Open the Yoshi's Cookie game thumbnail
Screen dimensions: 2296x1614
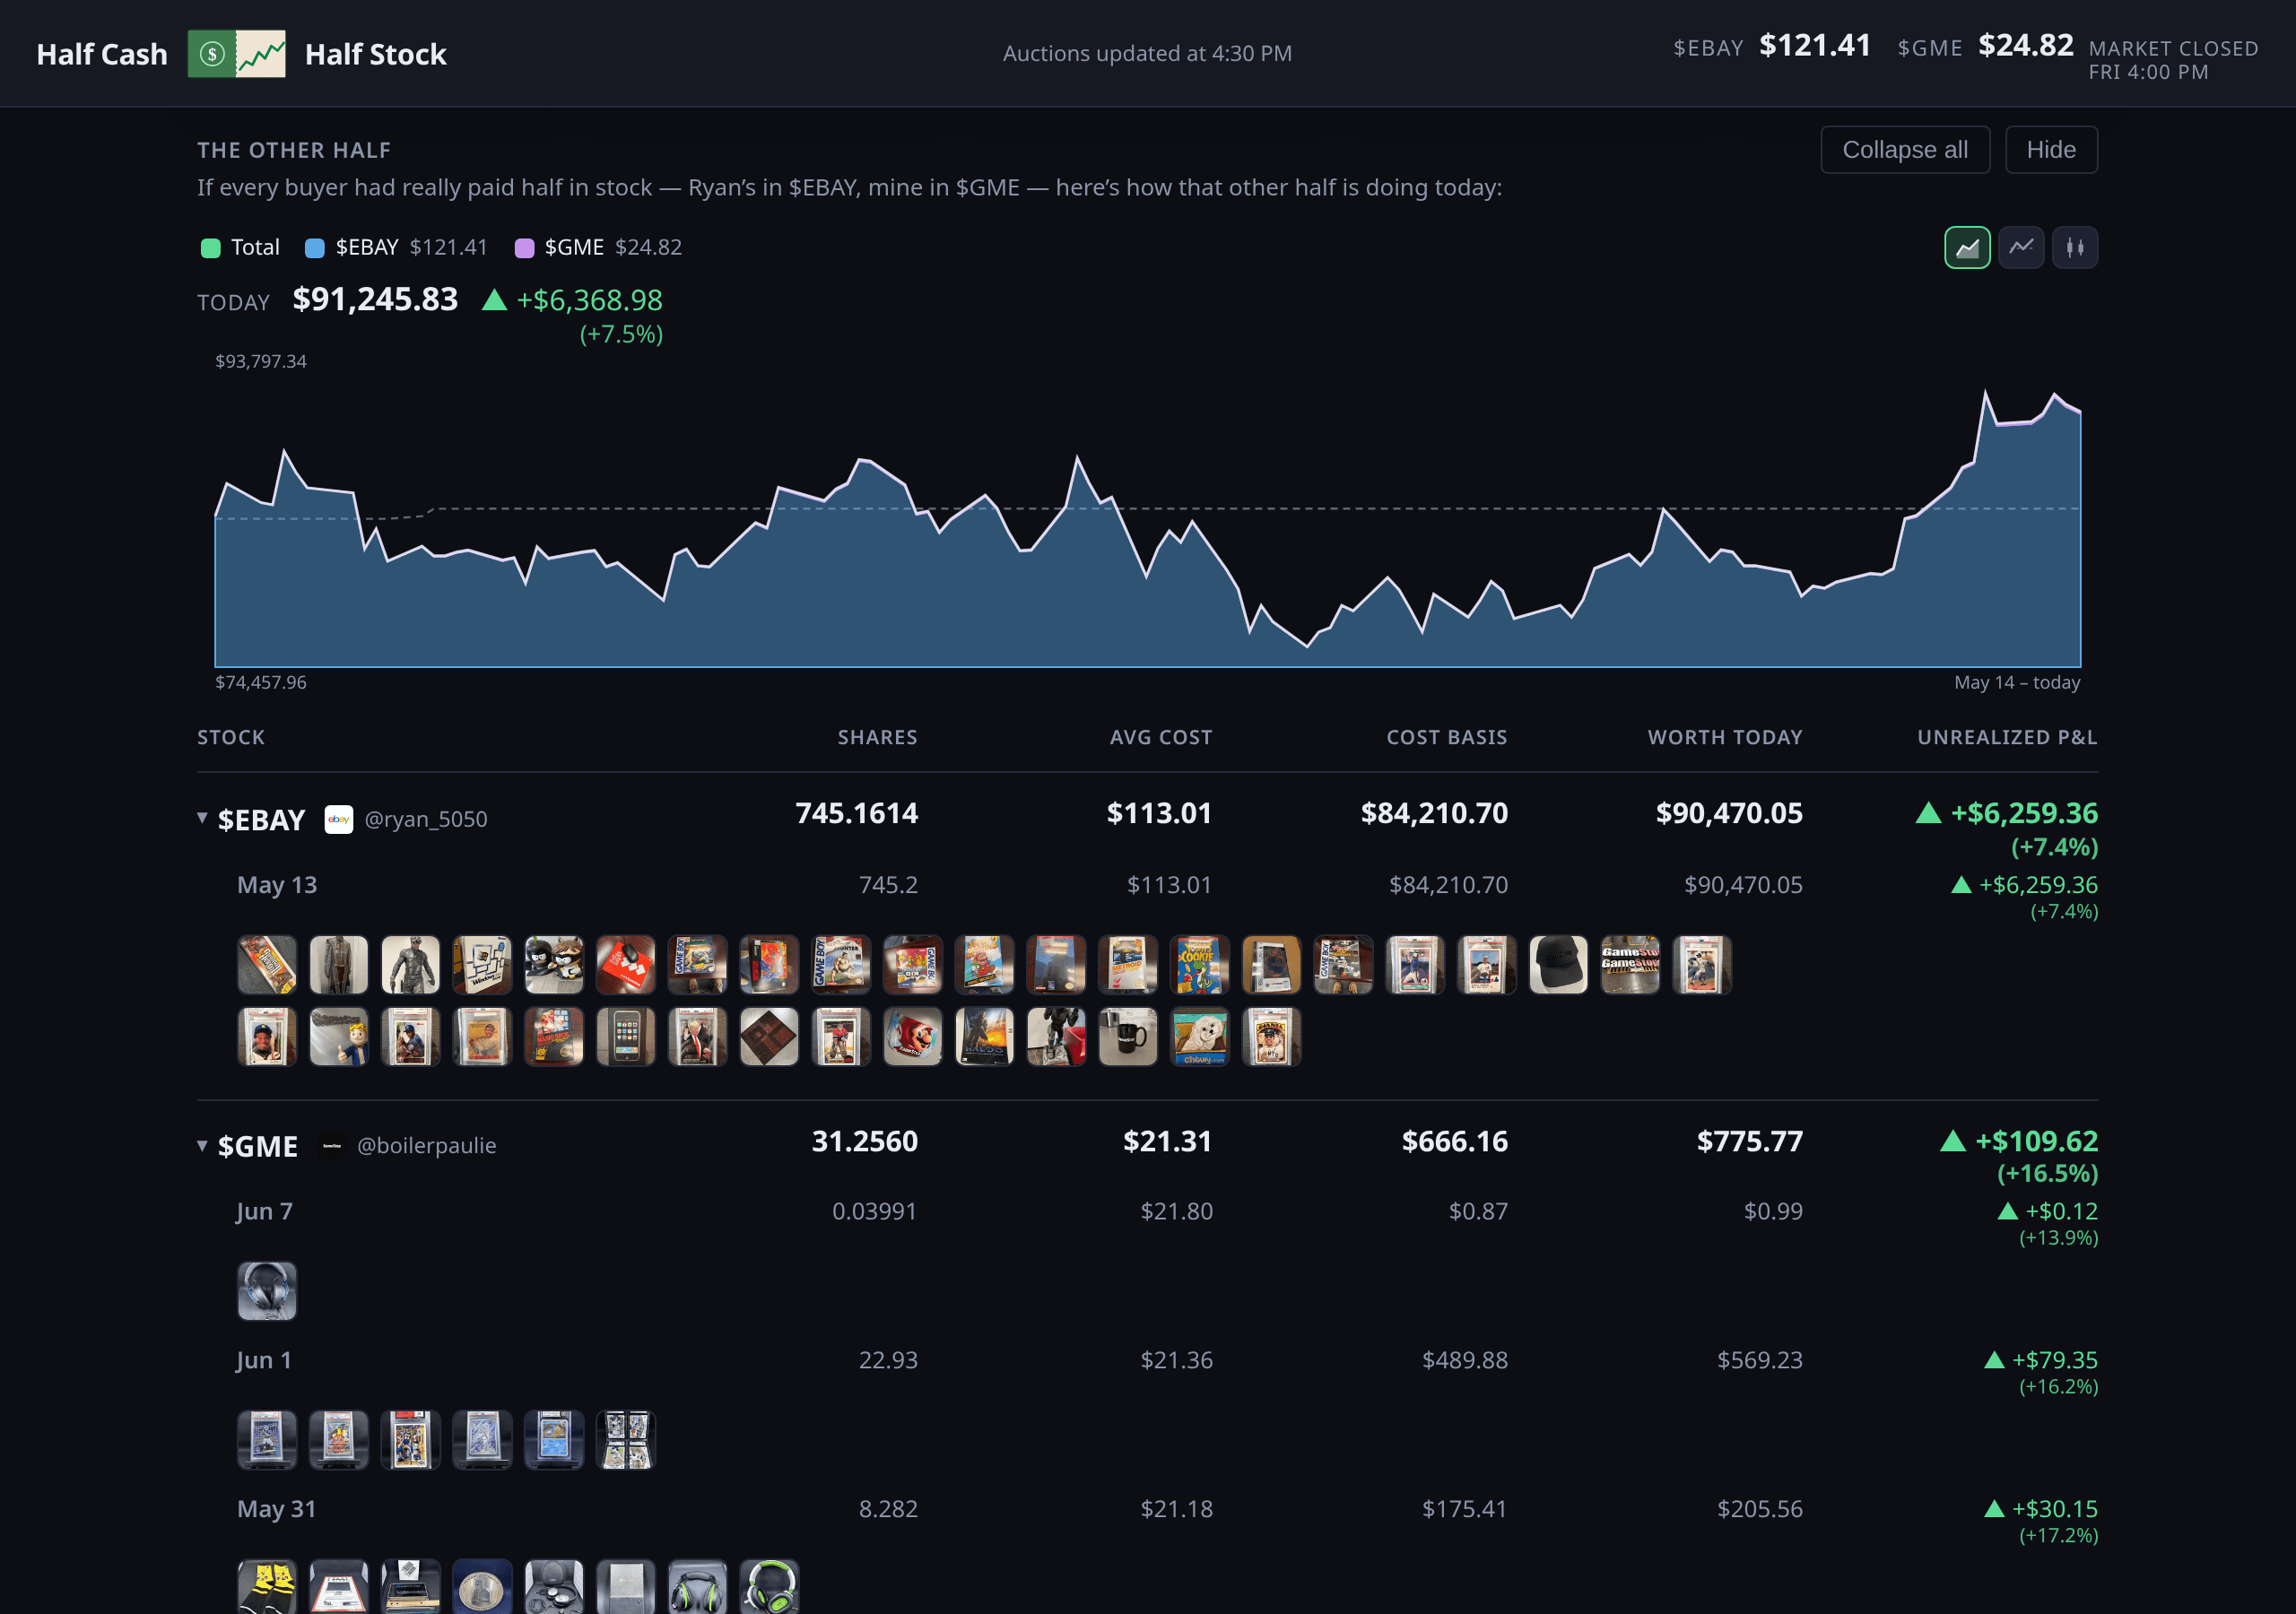[x=1199, y=965]
